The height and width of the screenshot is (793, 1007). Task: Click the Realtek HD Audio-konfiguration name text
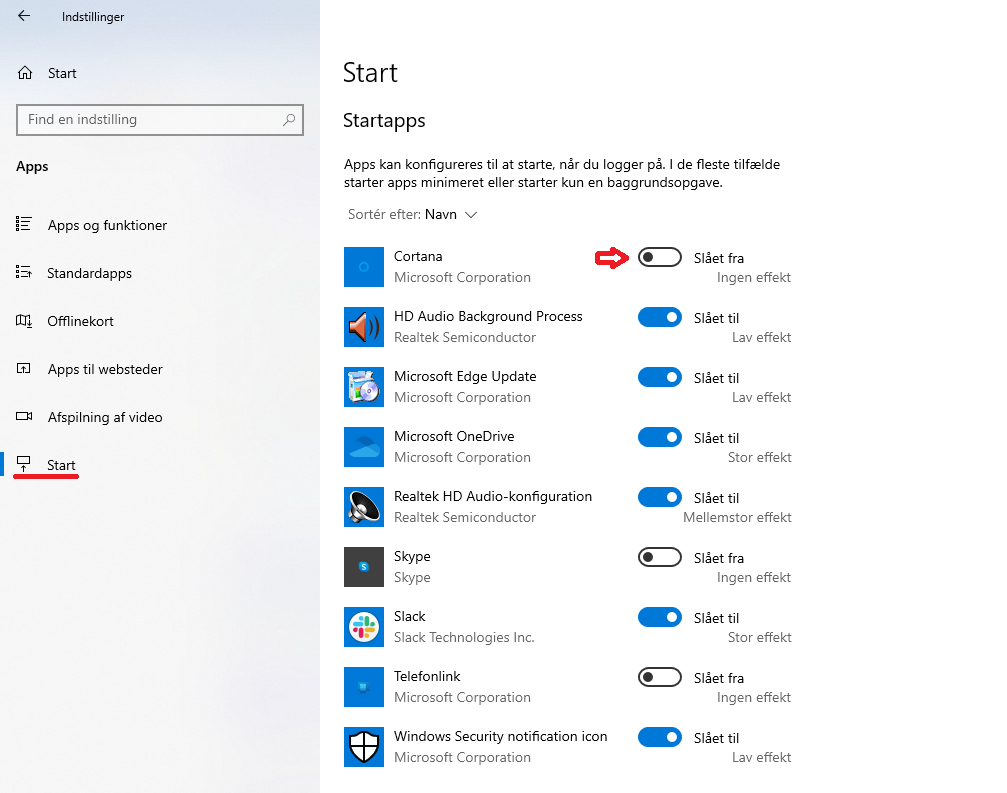(x=493, y=496)
